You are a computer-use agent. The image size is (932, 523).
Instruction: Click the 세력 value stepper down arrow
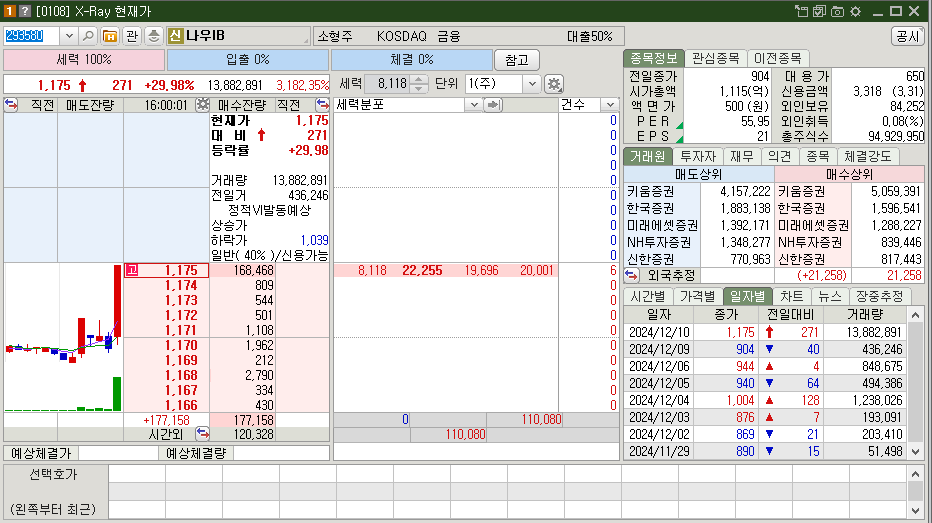point(418,89)
